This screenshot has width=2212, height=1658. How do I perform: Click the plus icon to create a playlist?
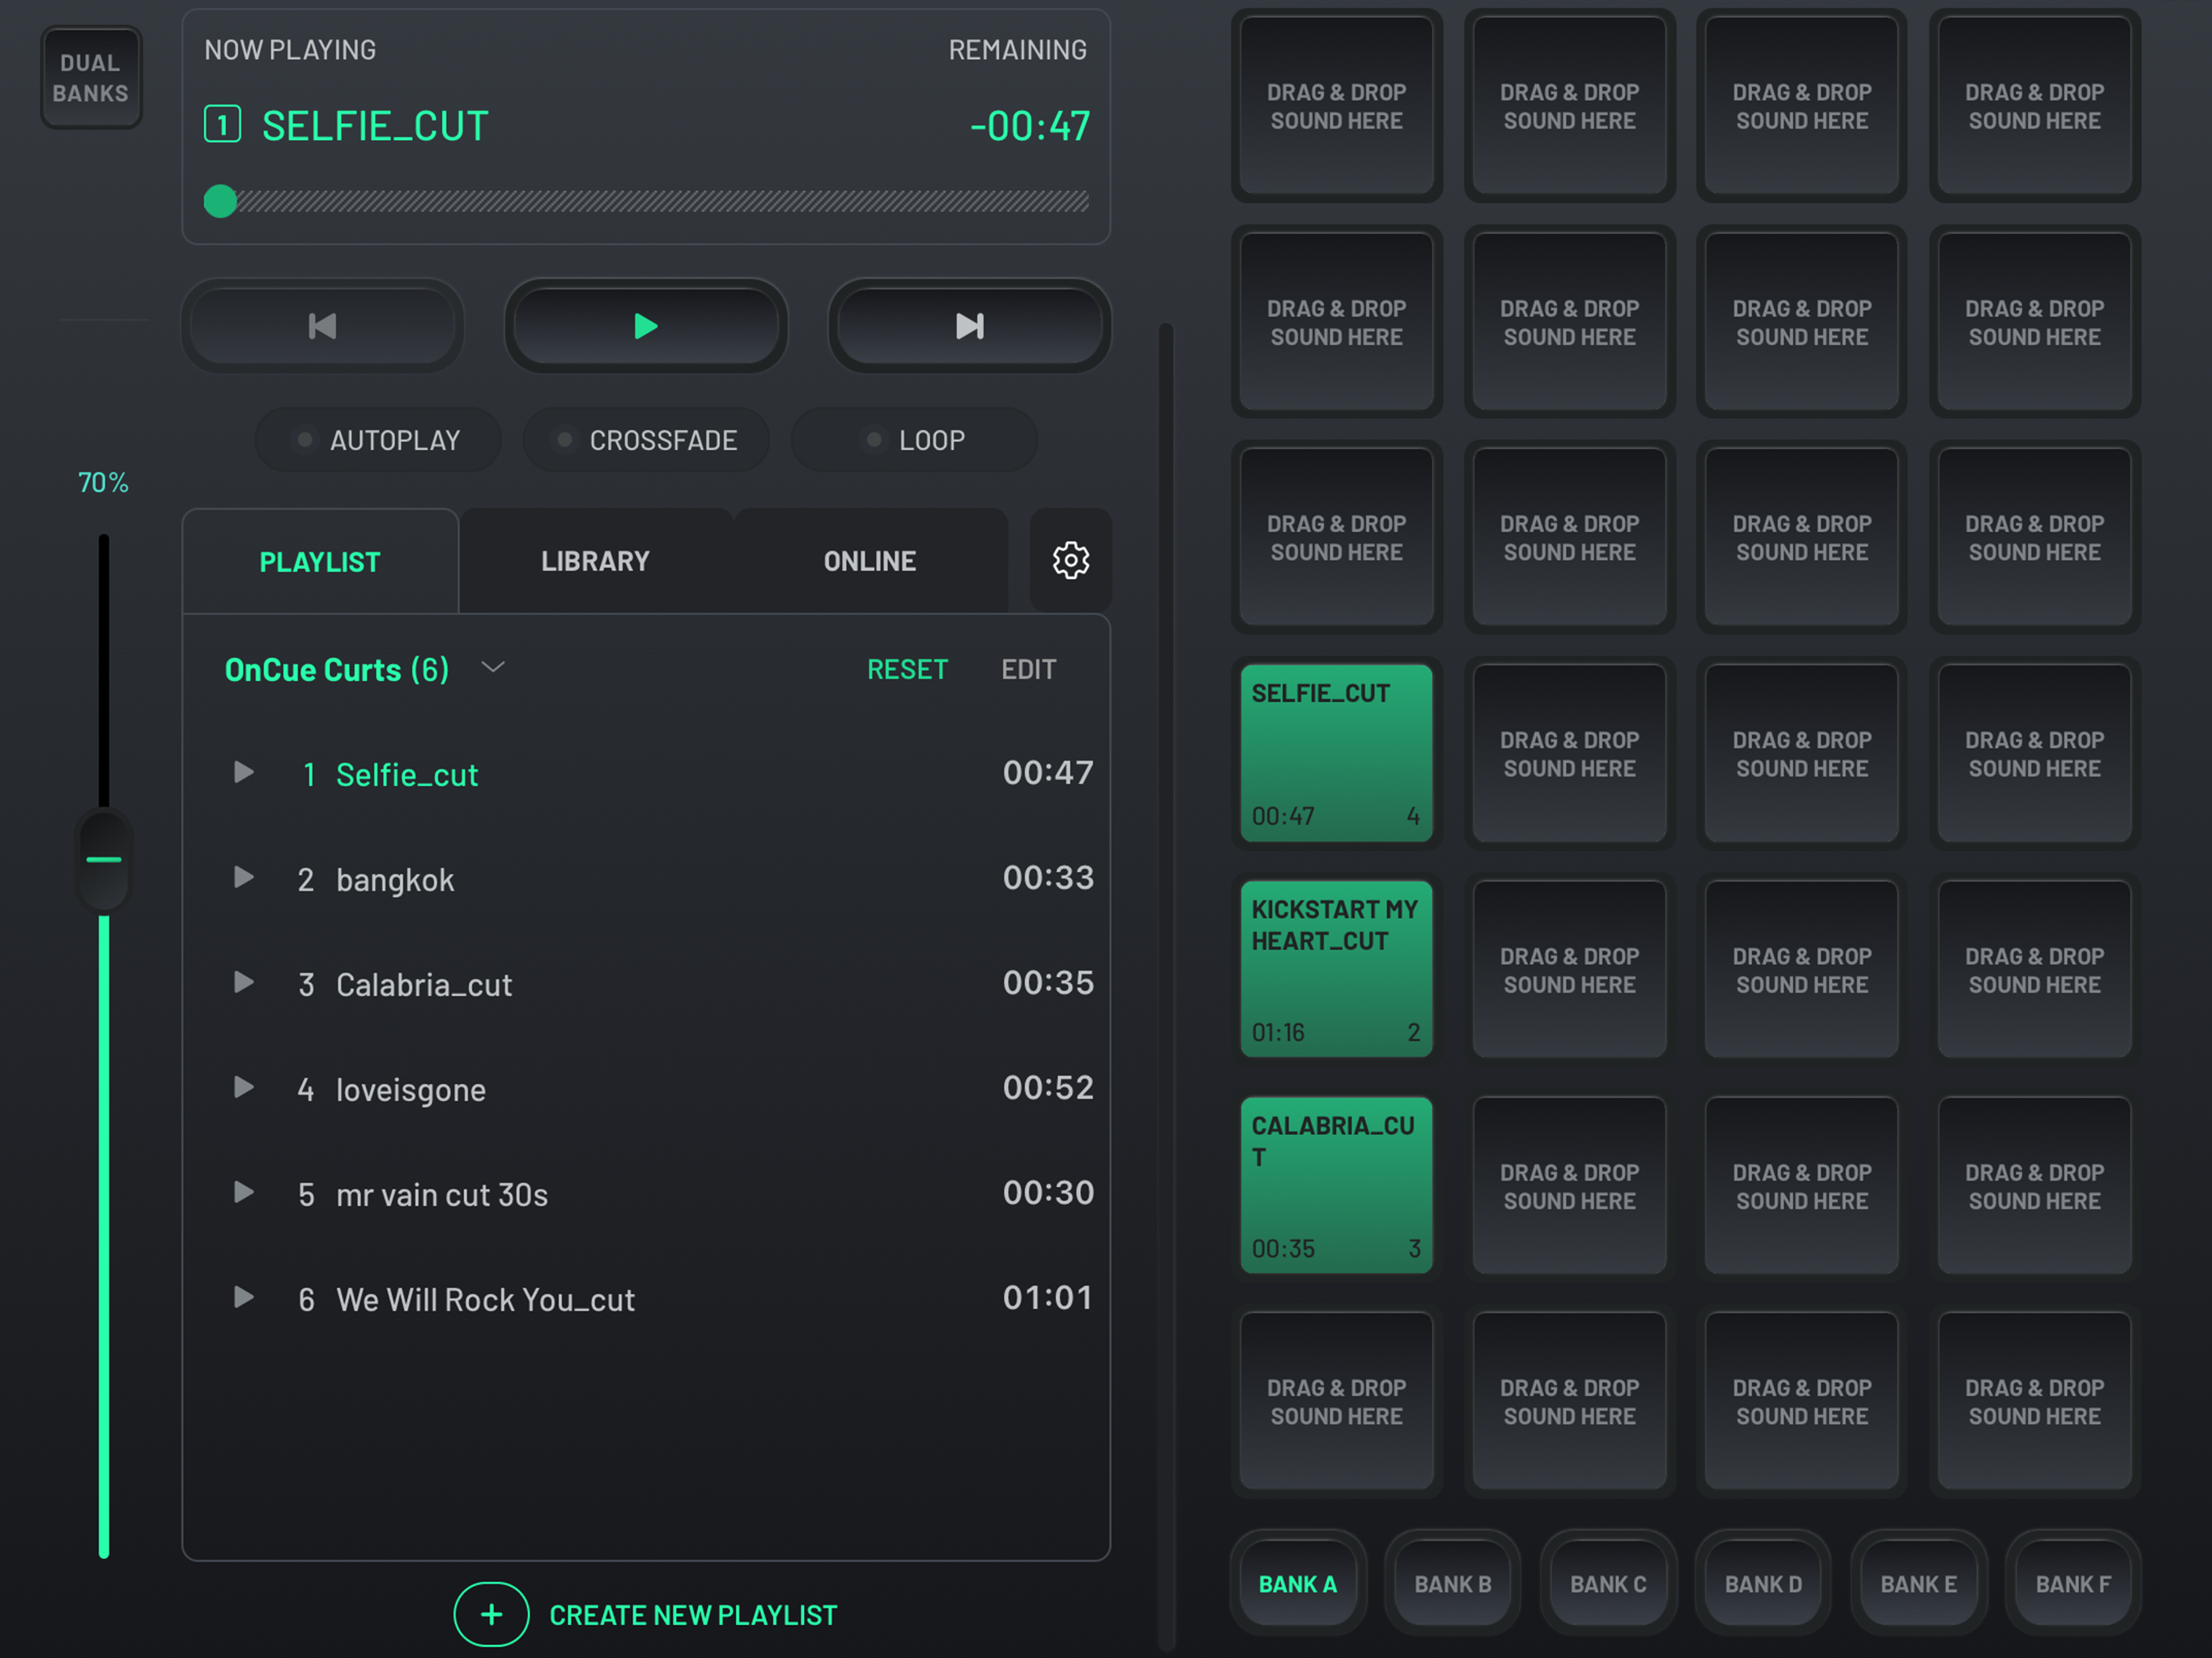coord(491,1614)
